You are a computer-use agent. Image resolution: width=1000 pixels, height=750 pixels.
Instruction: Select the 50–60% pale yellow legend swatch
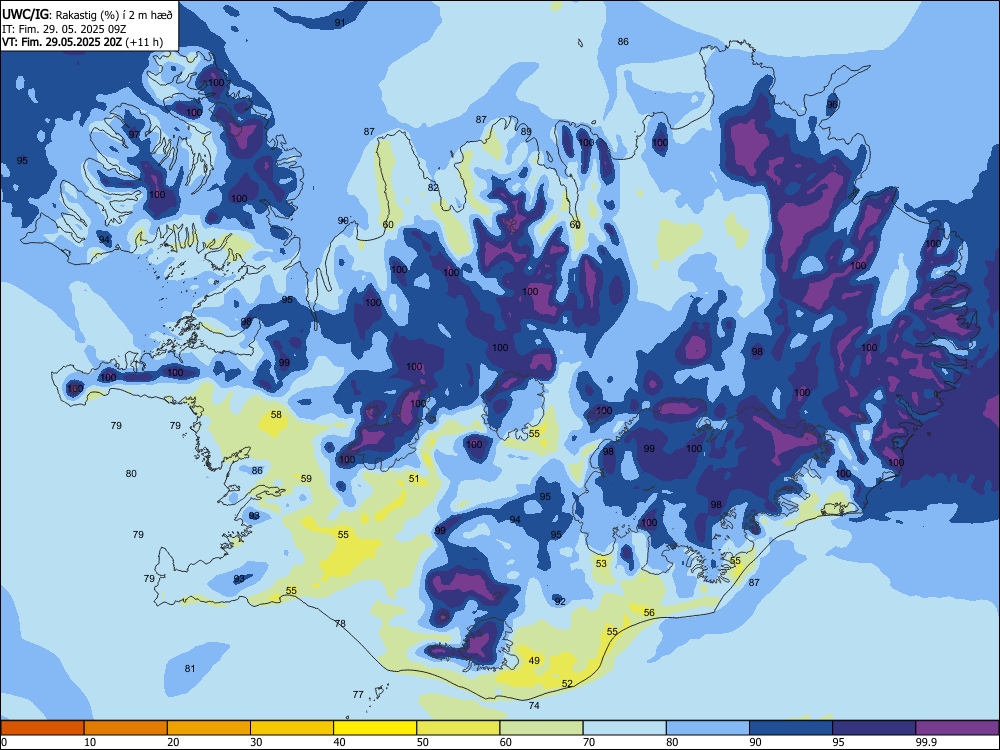tap(459, 728)
